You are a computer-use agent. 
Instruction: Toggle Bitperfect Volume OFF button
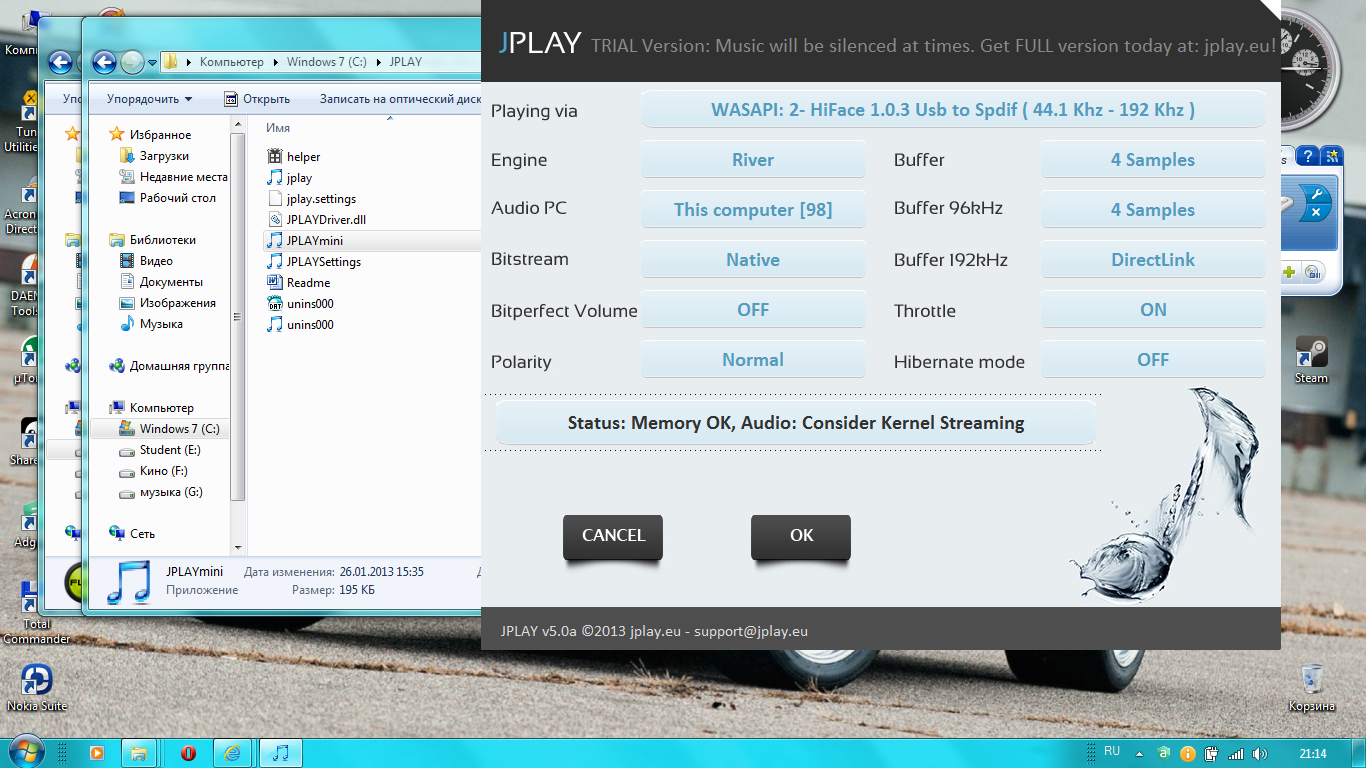click(x=753, y=310)
